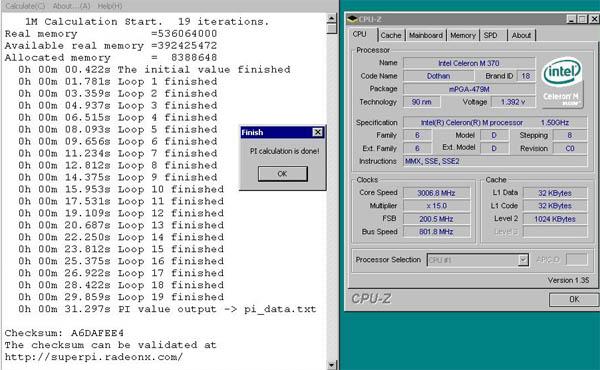Click the scrollbar down arrow
Viewport: 600px width, 370px height.
click(331, 365)
